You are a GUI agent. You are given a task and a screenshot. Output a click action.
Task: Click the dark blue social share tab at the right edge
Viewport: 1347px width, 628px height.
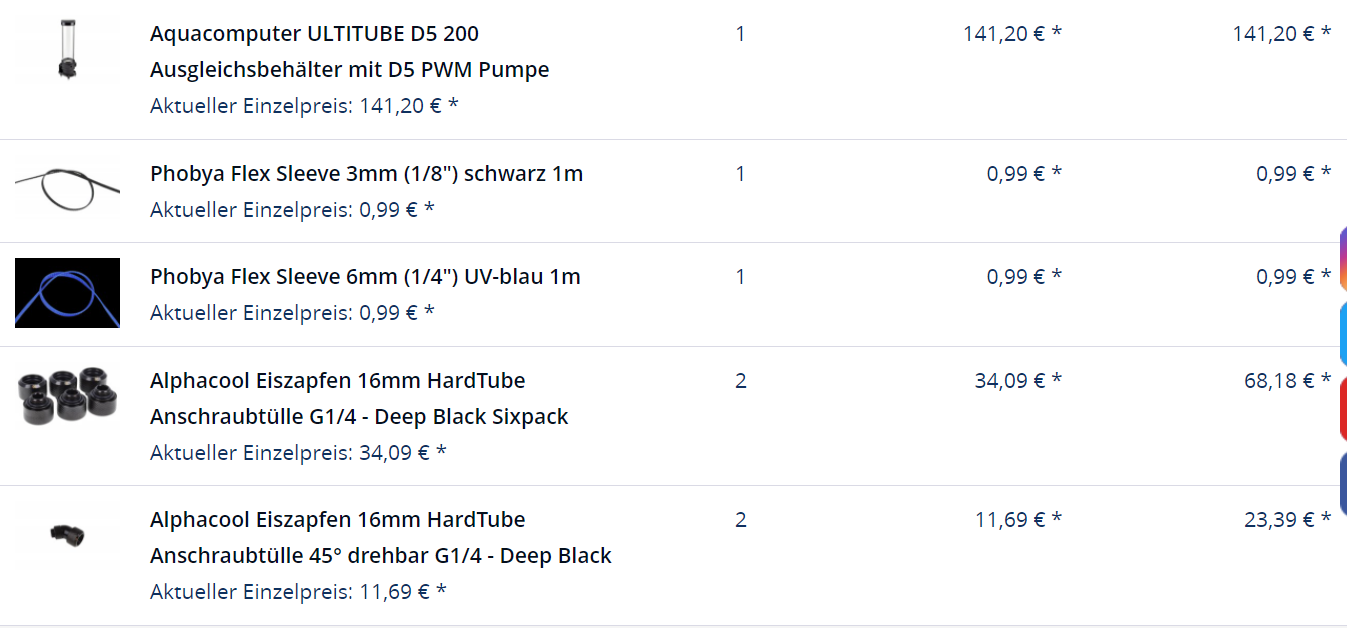point(1342,482)
